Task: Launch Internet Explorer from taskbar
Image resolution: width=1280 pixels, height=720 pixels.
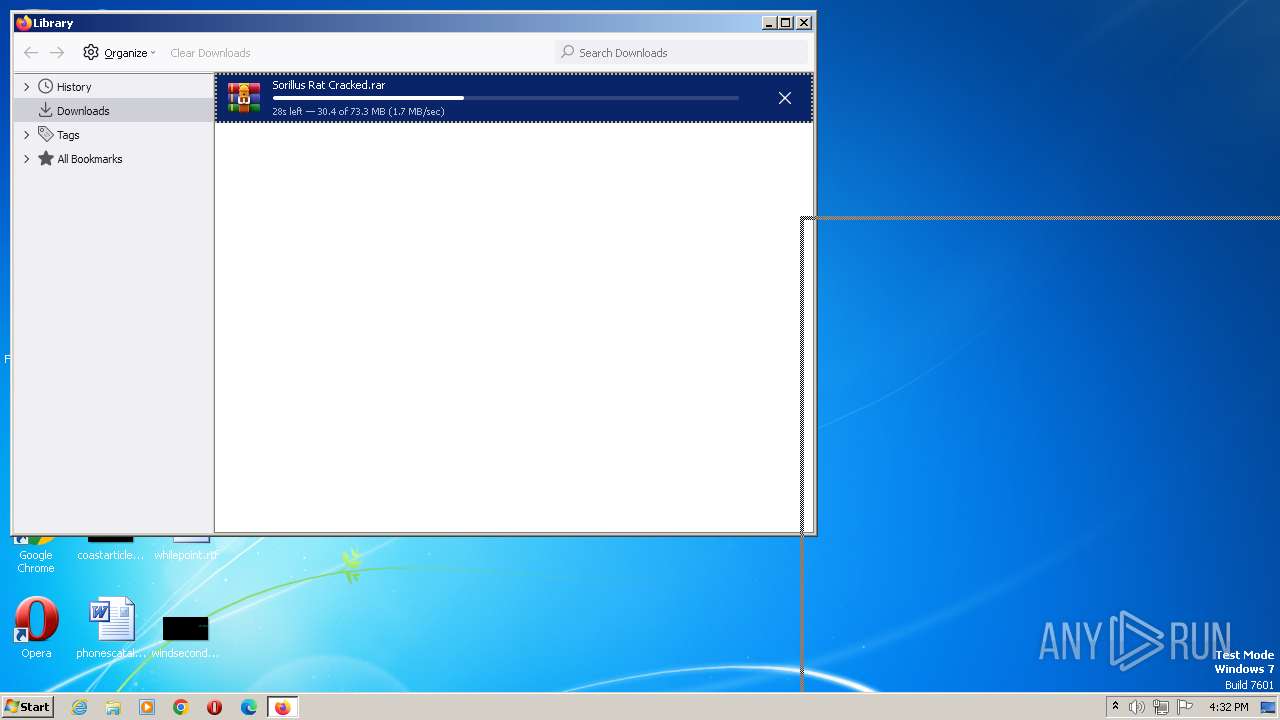Action: point(79,707)
